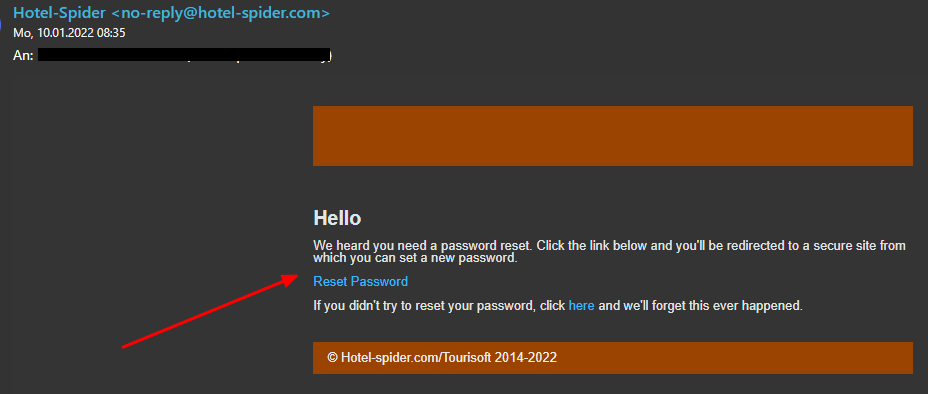Click the "2014-2022" years in the footer

pos(526,357)
